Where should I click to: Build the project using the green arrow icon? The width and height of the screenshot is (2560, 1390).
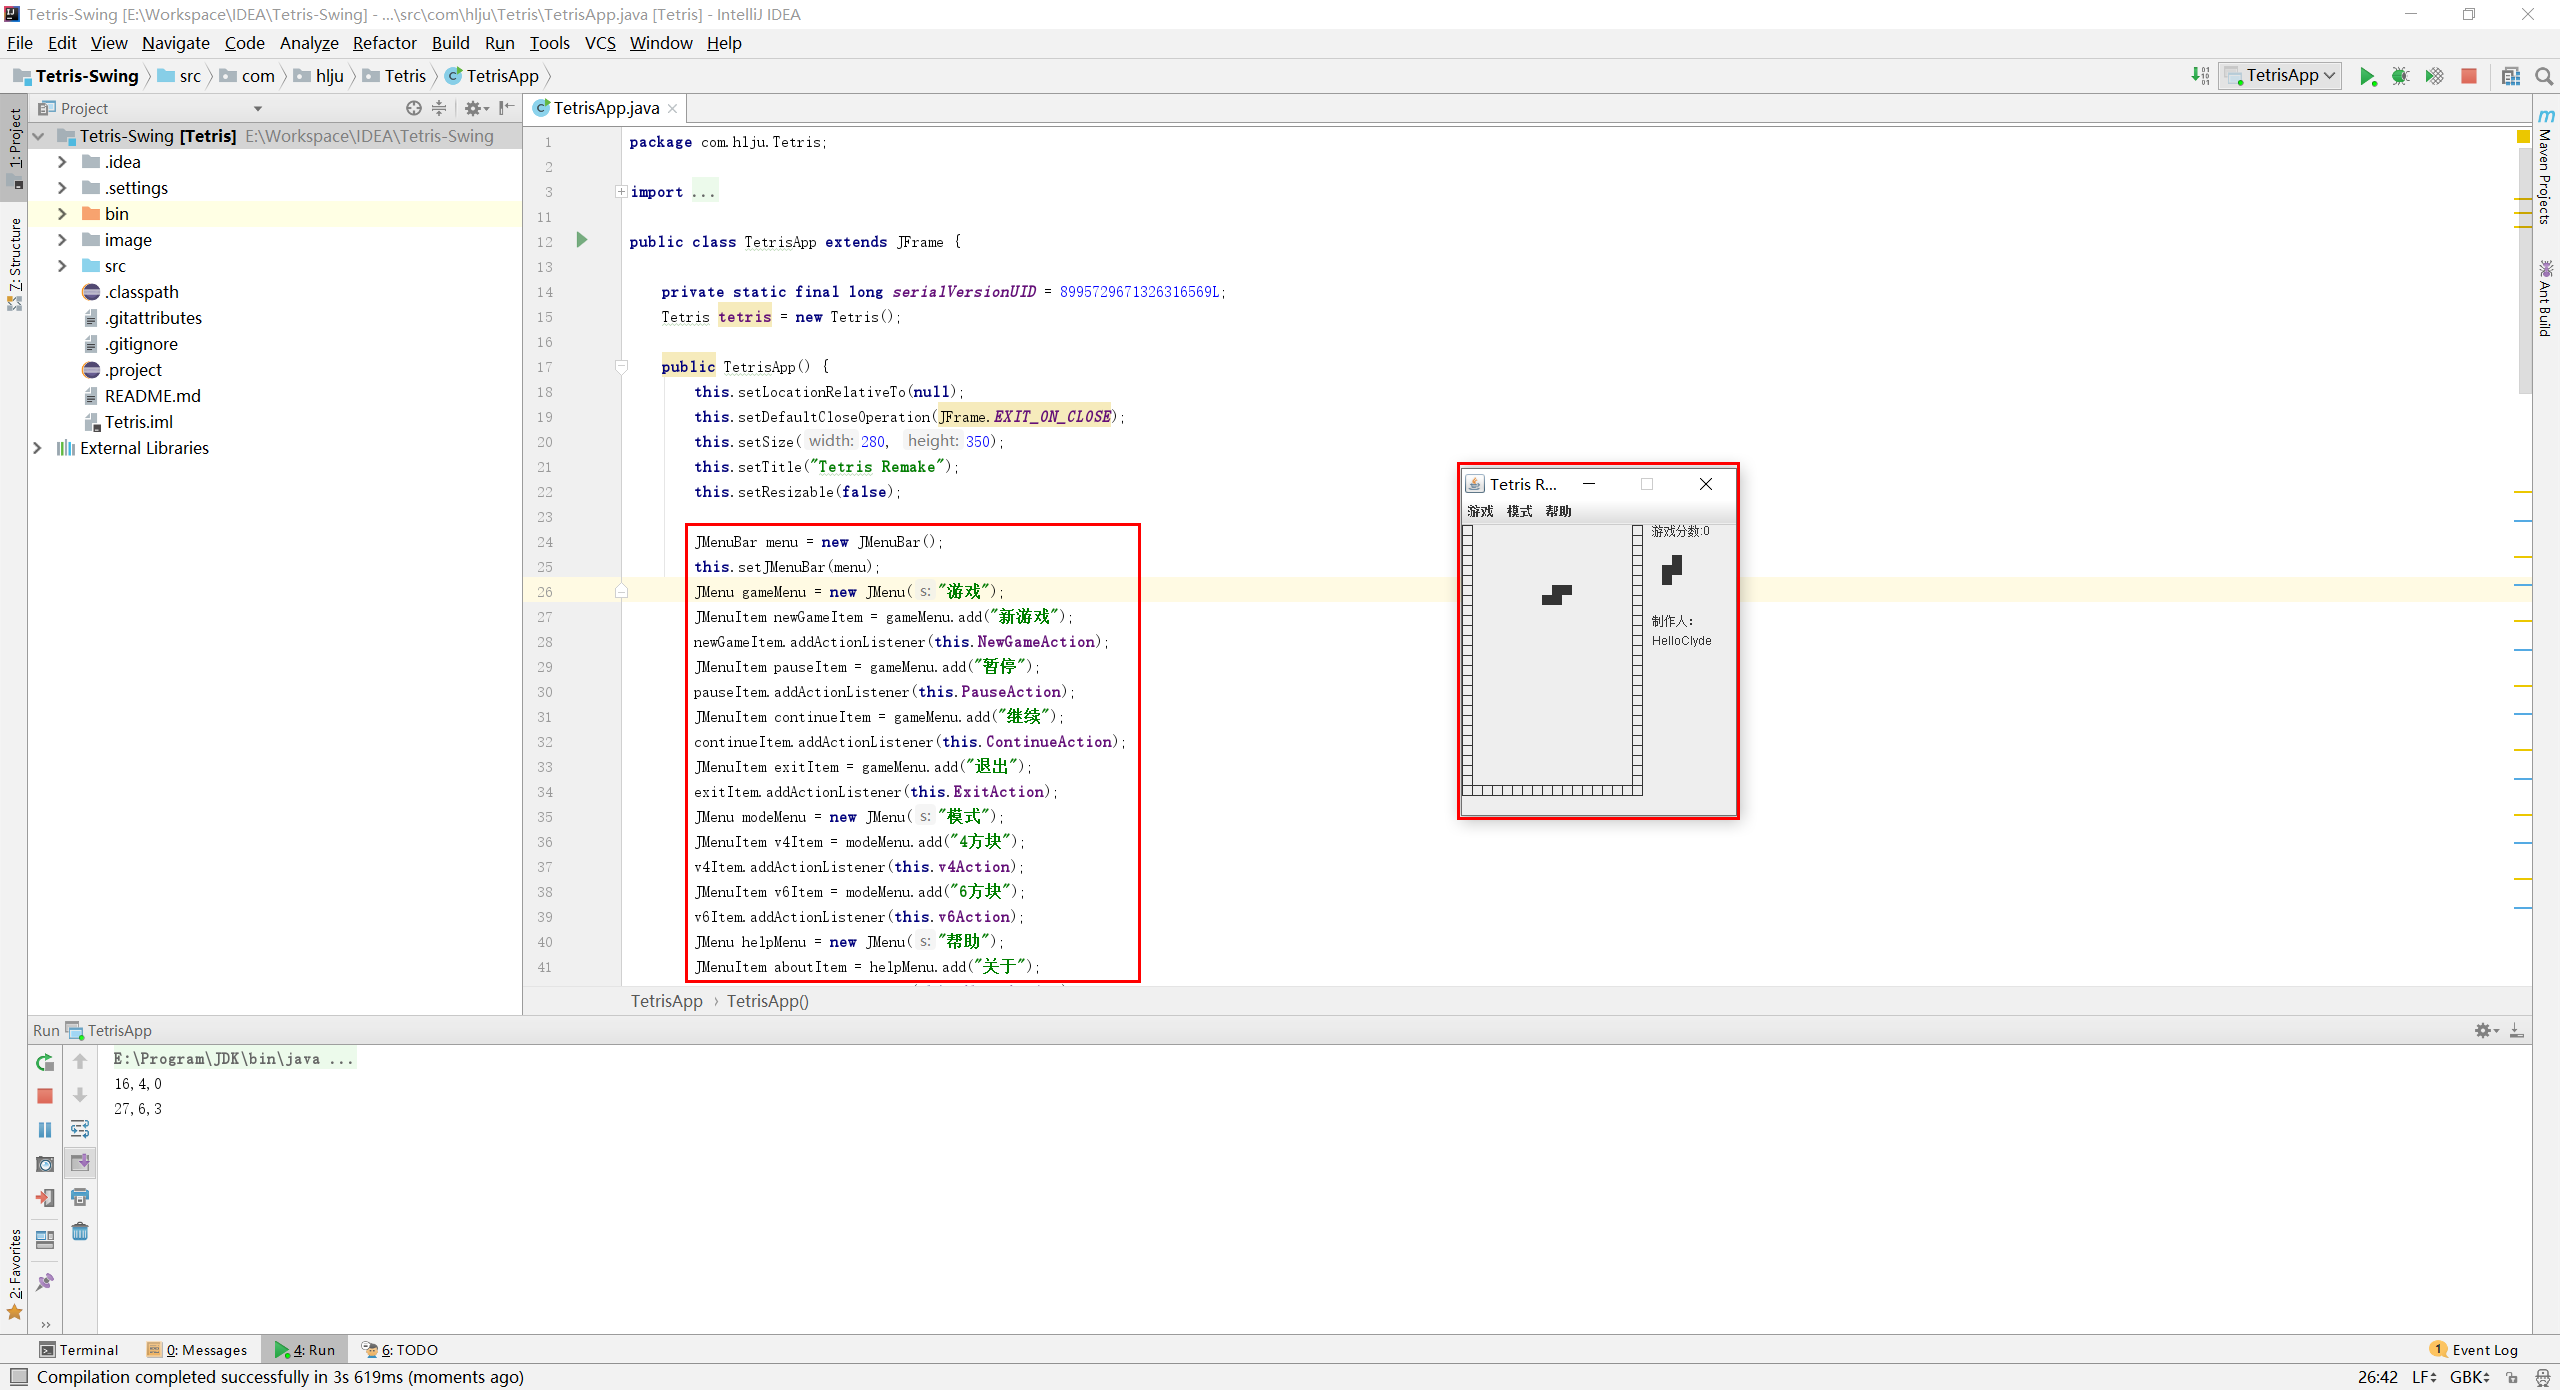(x=2200, y=76)
